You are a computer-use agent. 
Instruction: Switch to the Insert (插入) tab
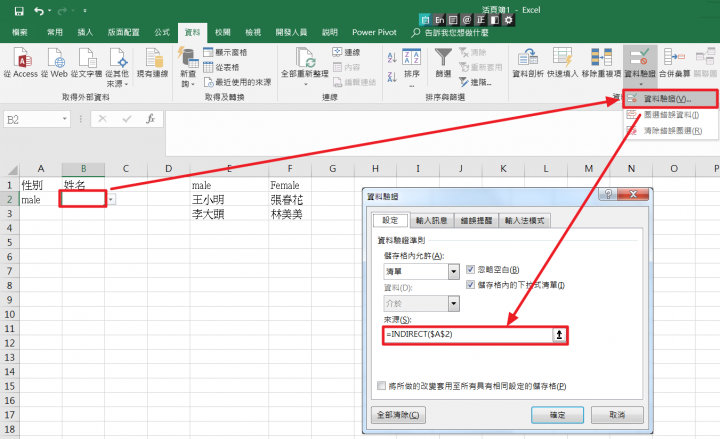(85, 32)
